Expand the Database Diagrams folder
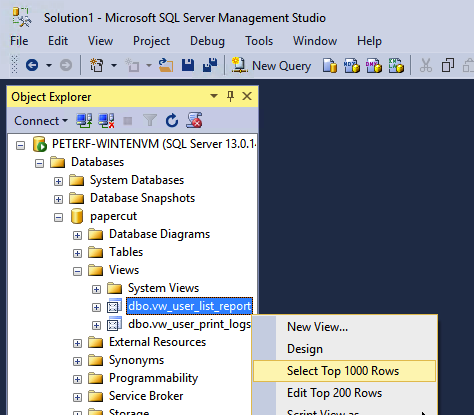This screenshot has width=474, height=415. [x=77, y=235]
